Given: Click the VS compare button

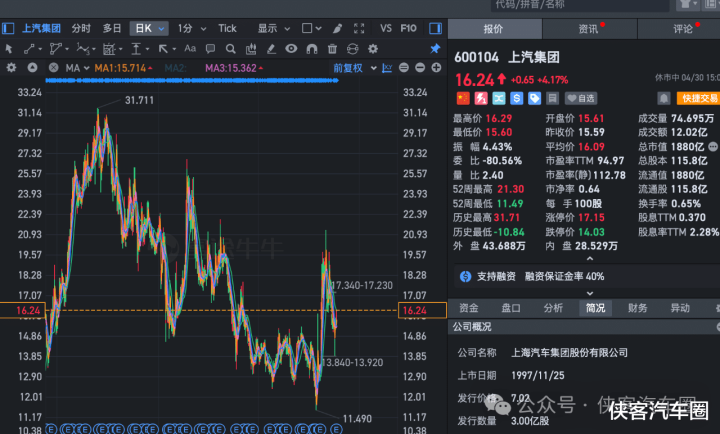Looking at the screenshot, I should (x=386, y=28).
